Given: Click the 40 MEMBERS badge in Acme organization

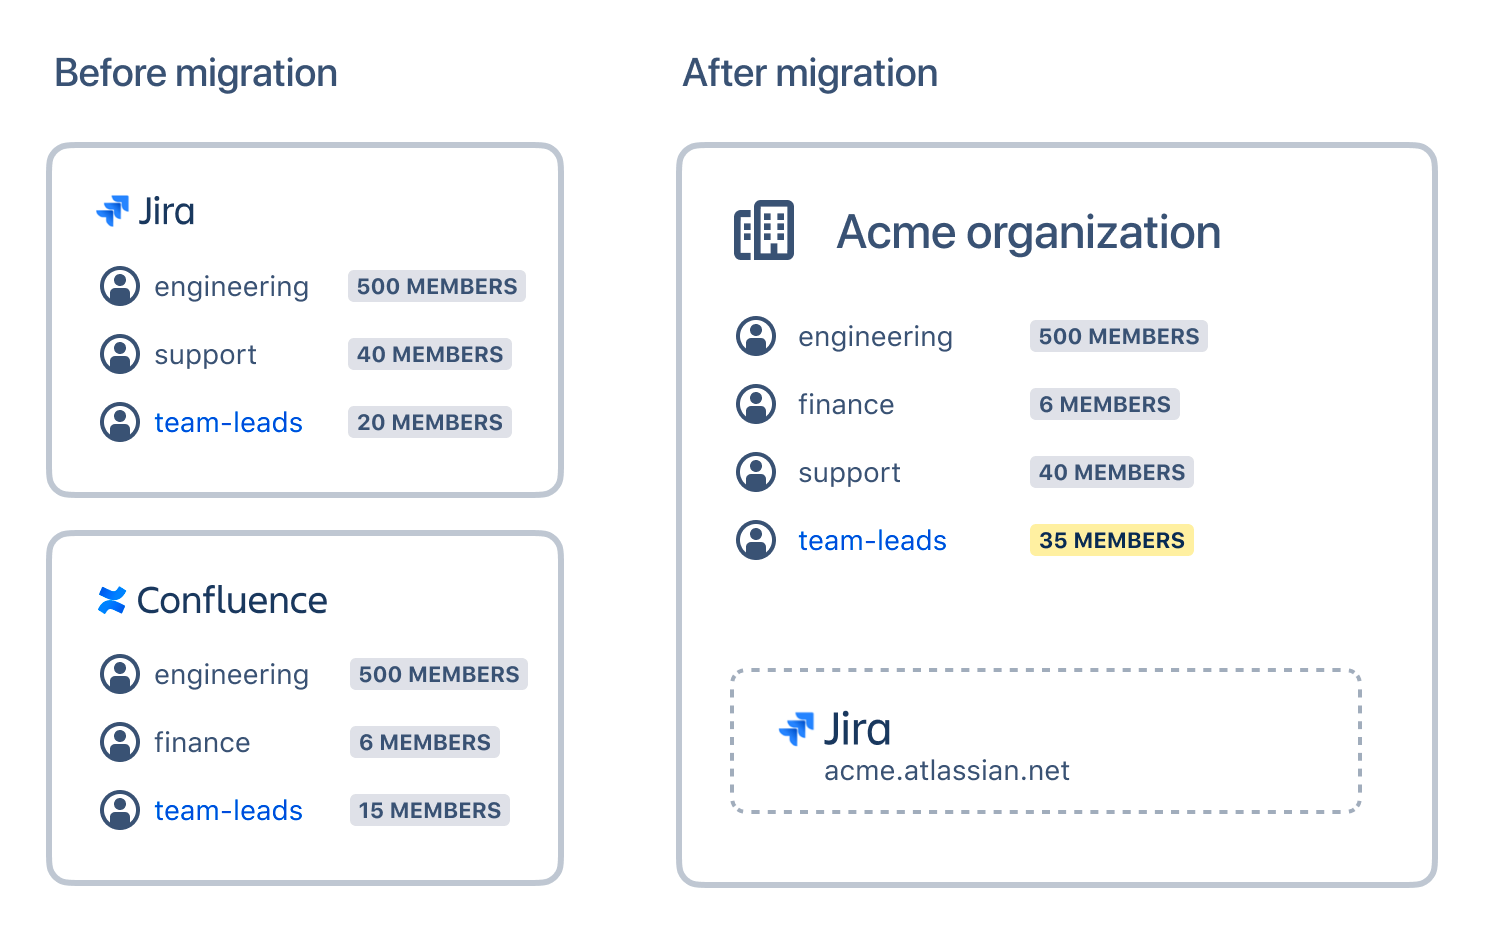Looking at the screenshot, I should click(x=1112, y=472).
